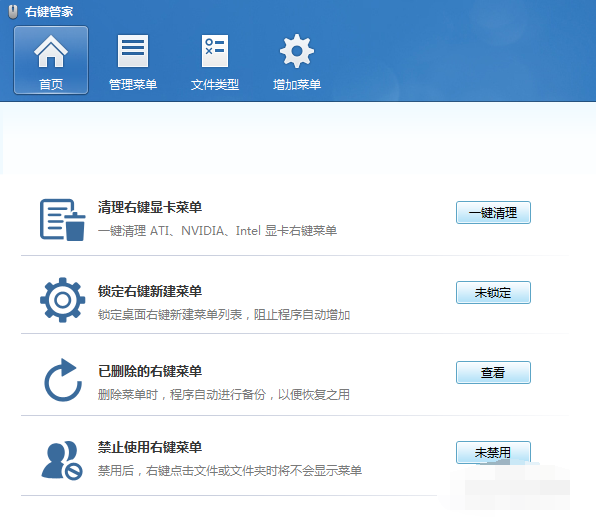
Task: Switch to the 文件类型 tab label
Action: coord(215,84)
